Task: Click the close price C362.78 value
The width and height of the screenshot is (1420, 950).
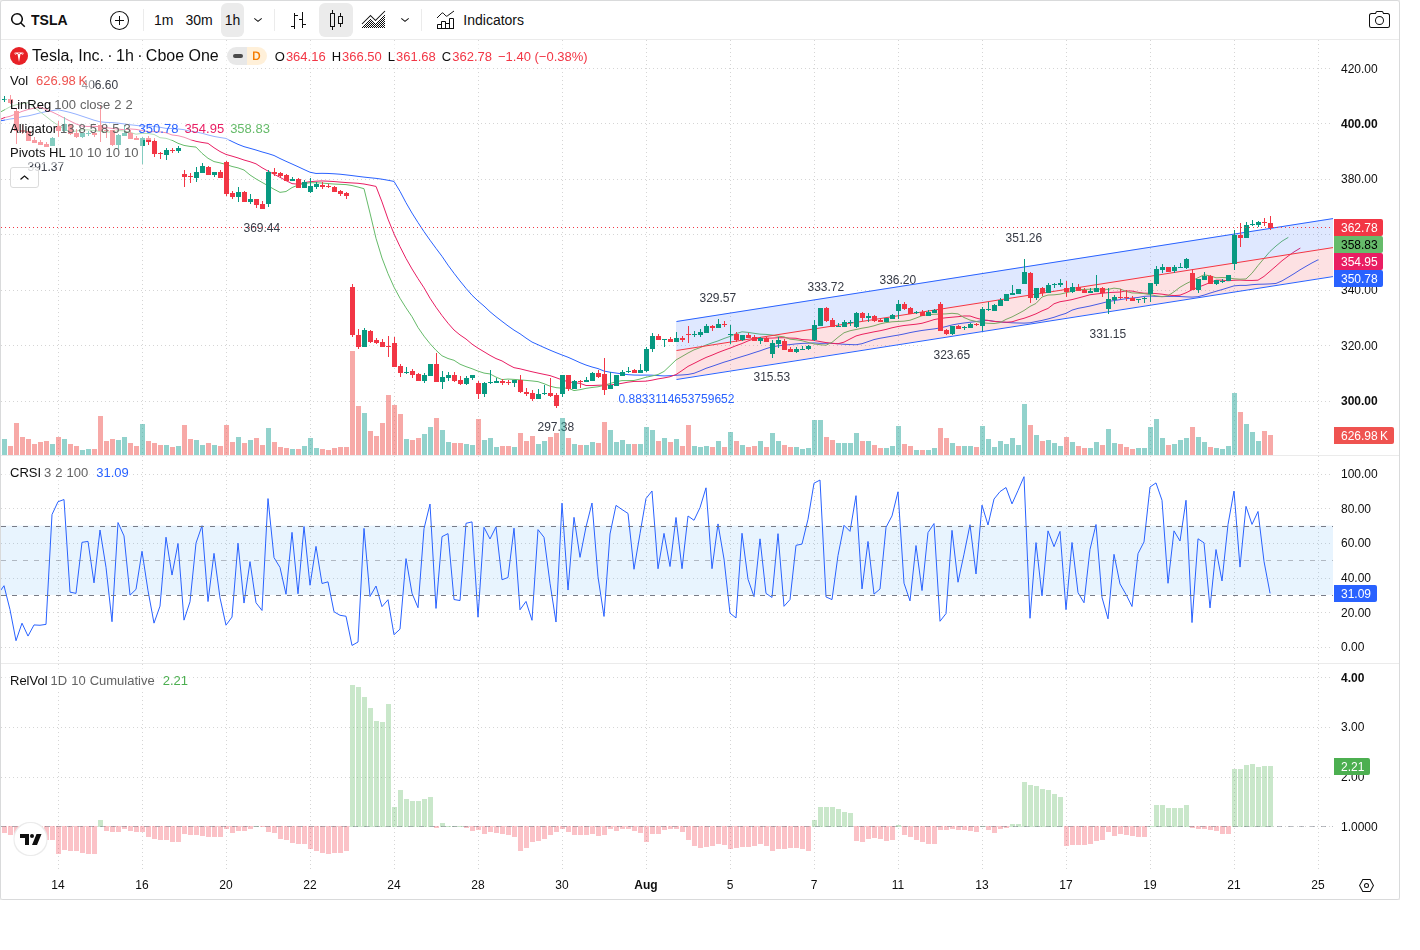Action: [467, 57]
